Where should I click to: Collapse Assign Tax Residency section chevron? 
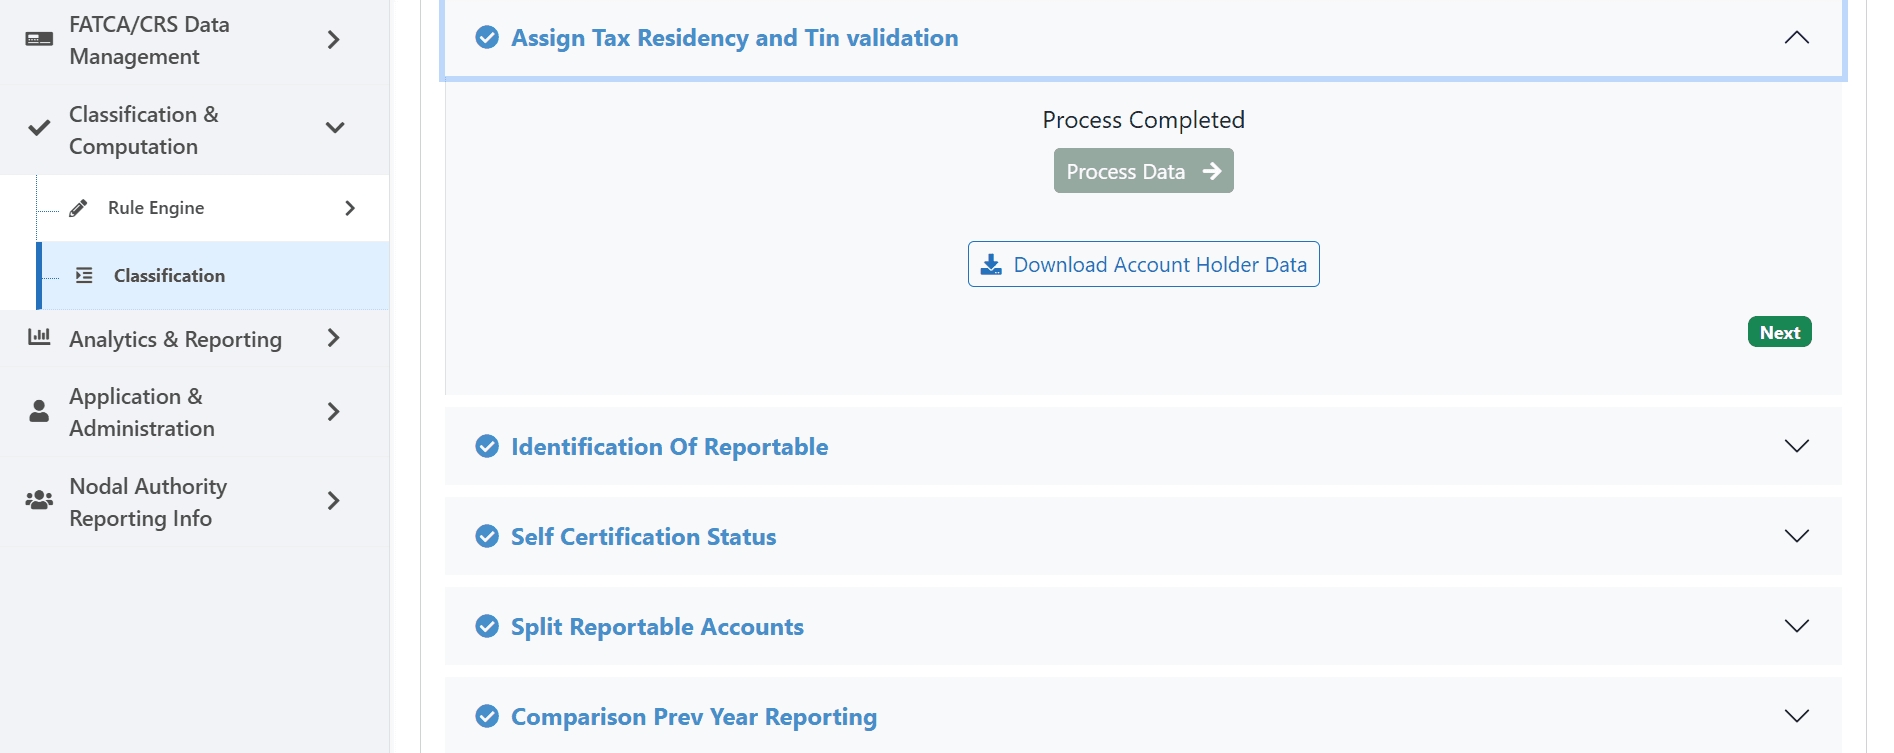click(1796, 37)
